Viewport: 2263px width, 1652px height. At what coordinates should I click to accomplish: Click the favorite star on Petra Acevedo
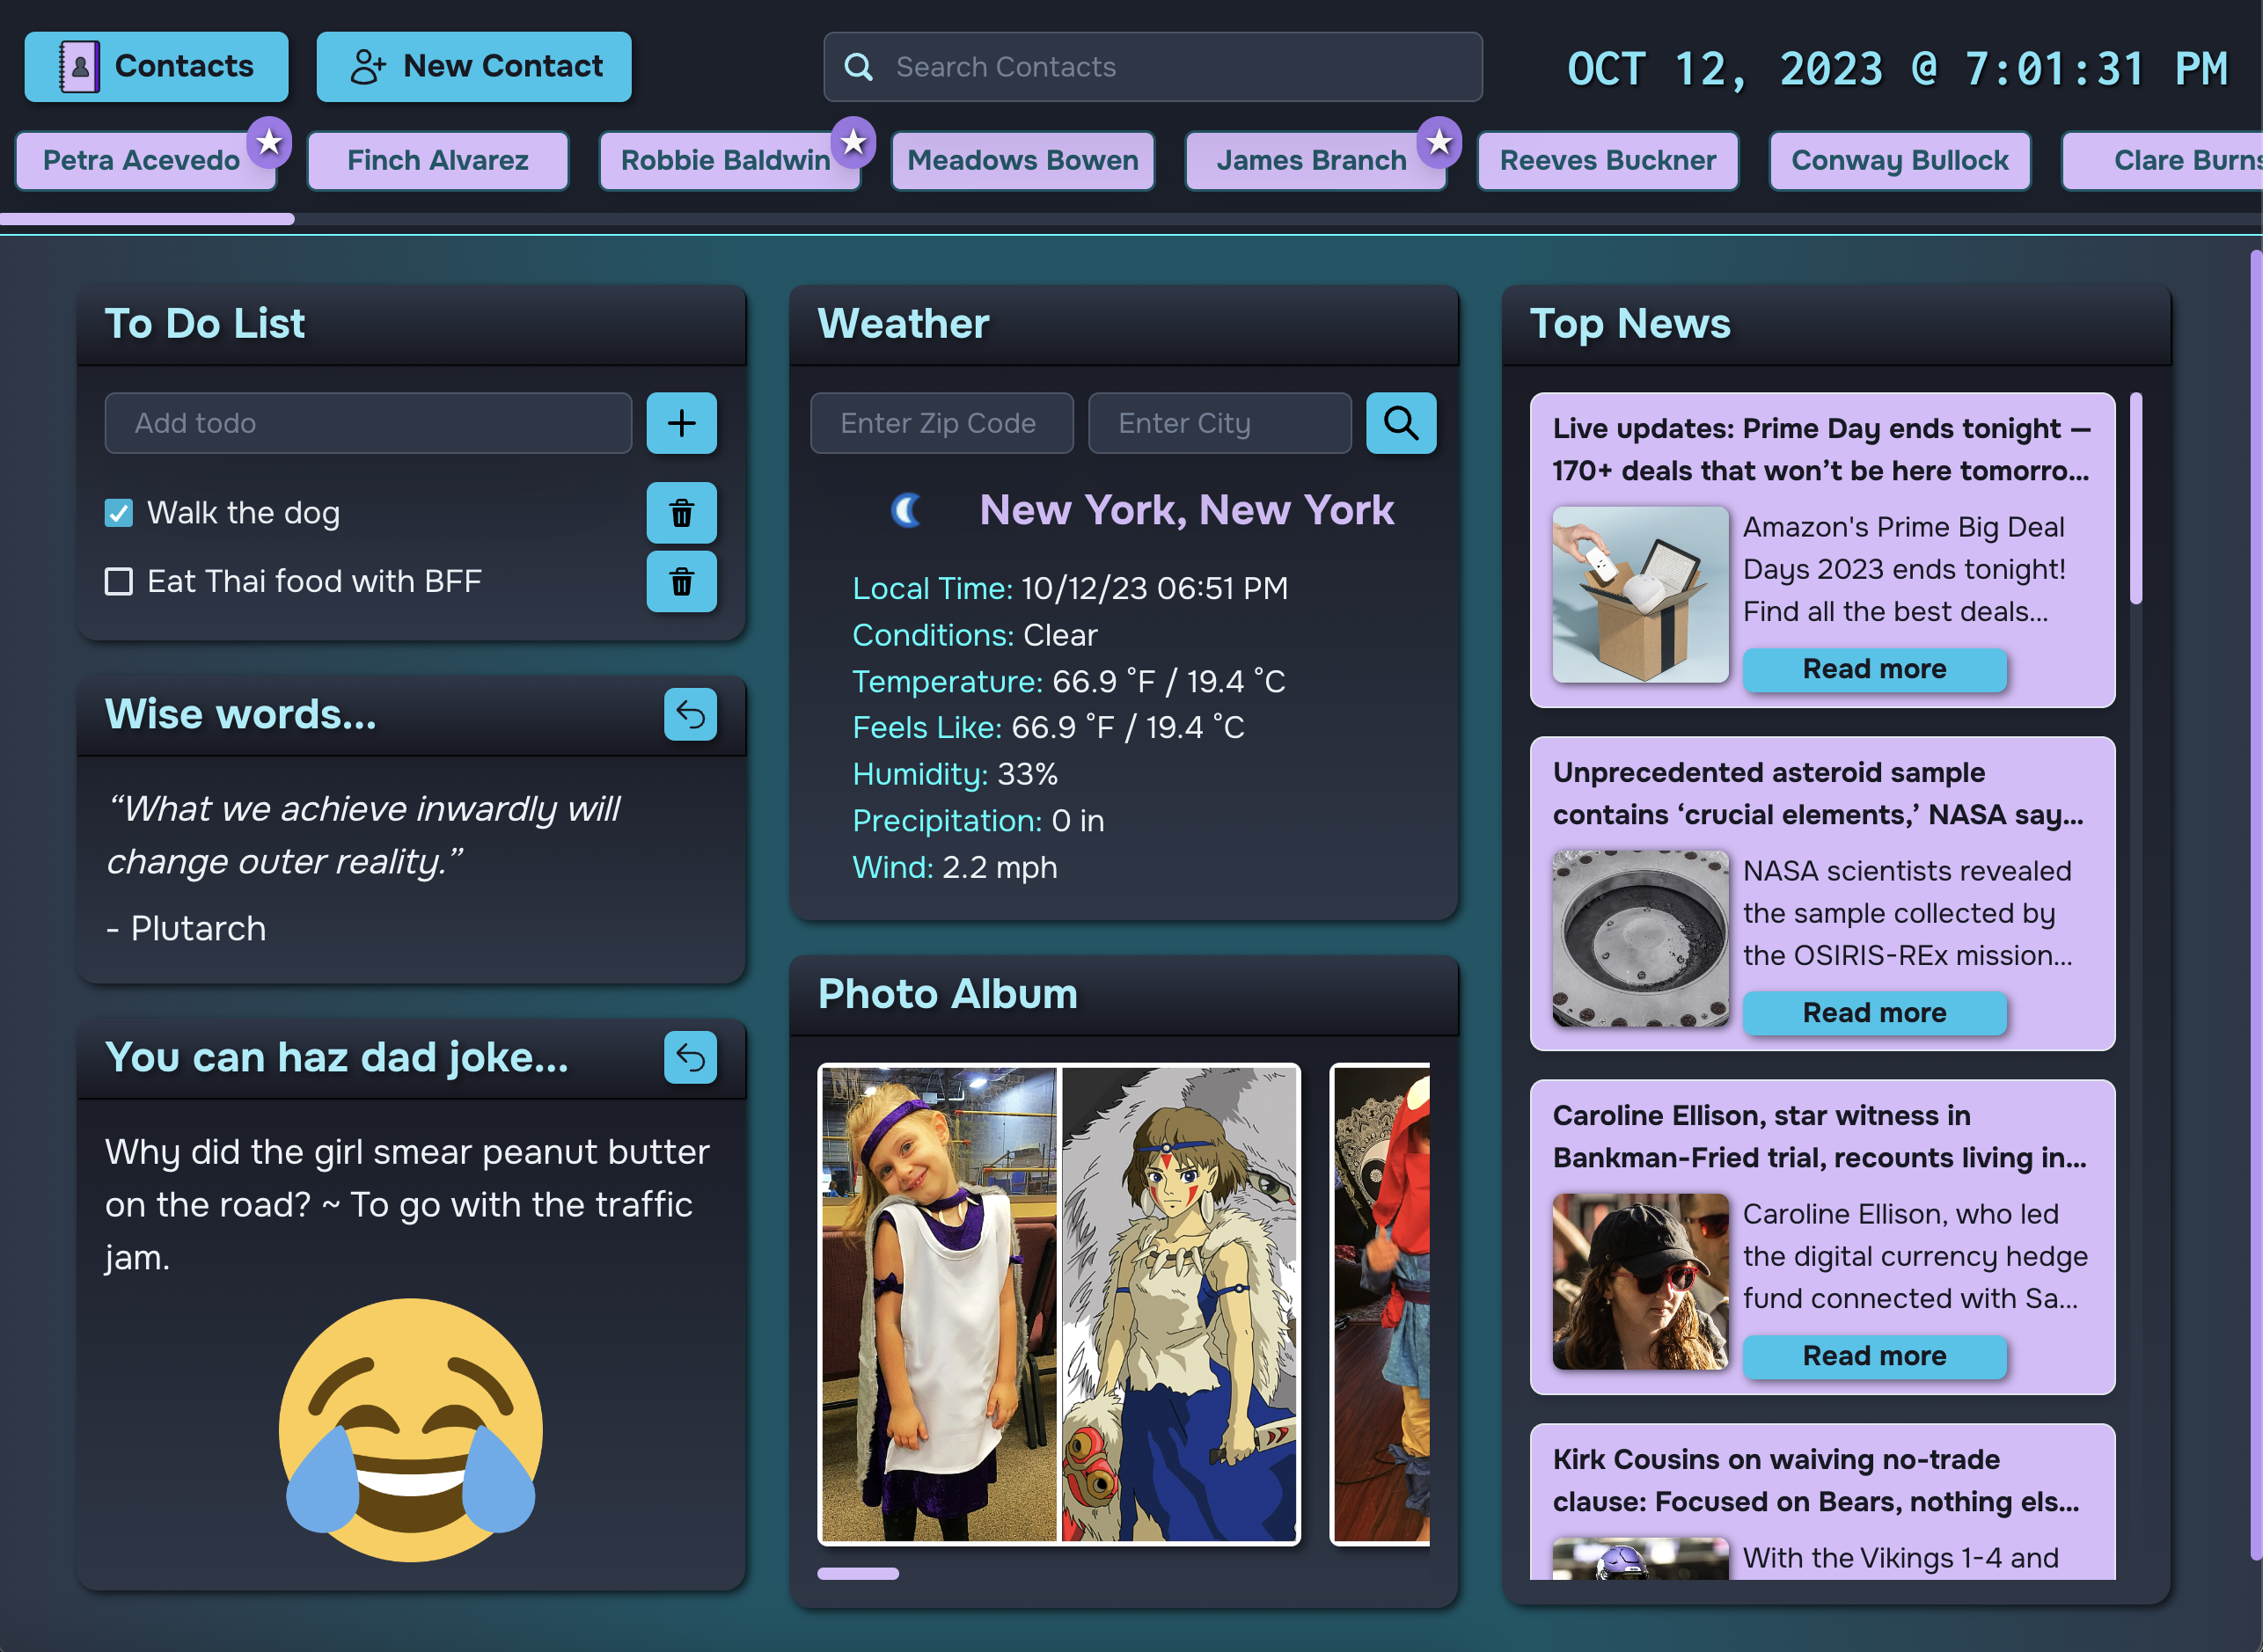[x=269, y=142]
